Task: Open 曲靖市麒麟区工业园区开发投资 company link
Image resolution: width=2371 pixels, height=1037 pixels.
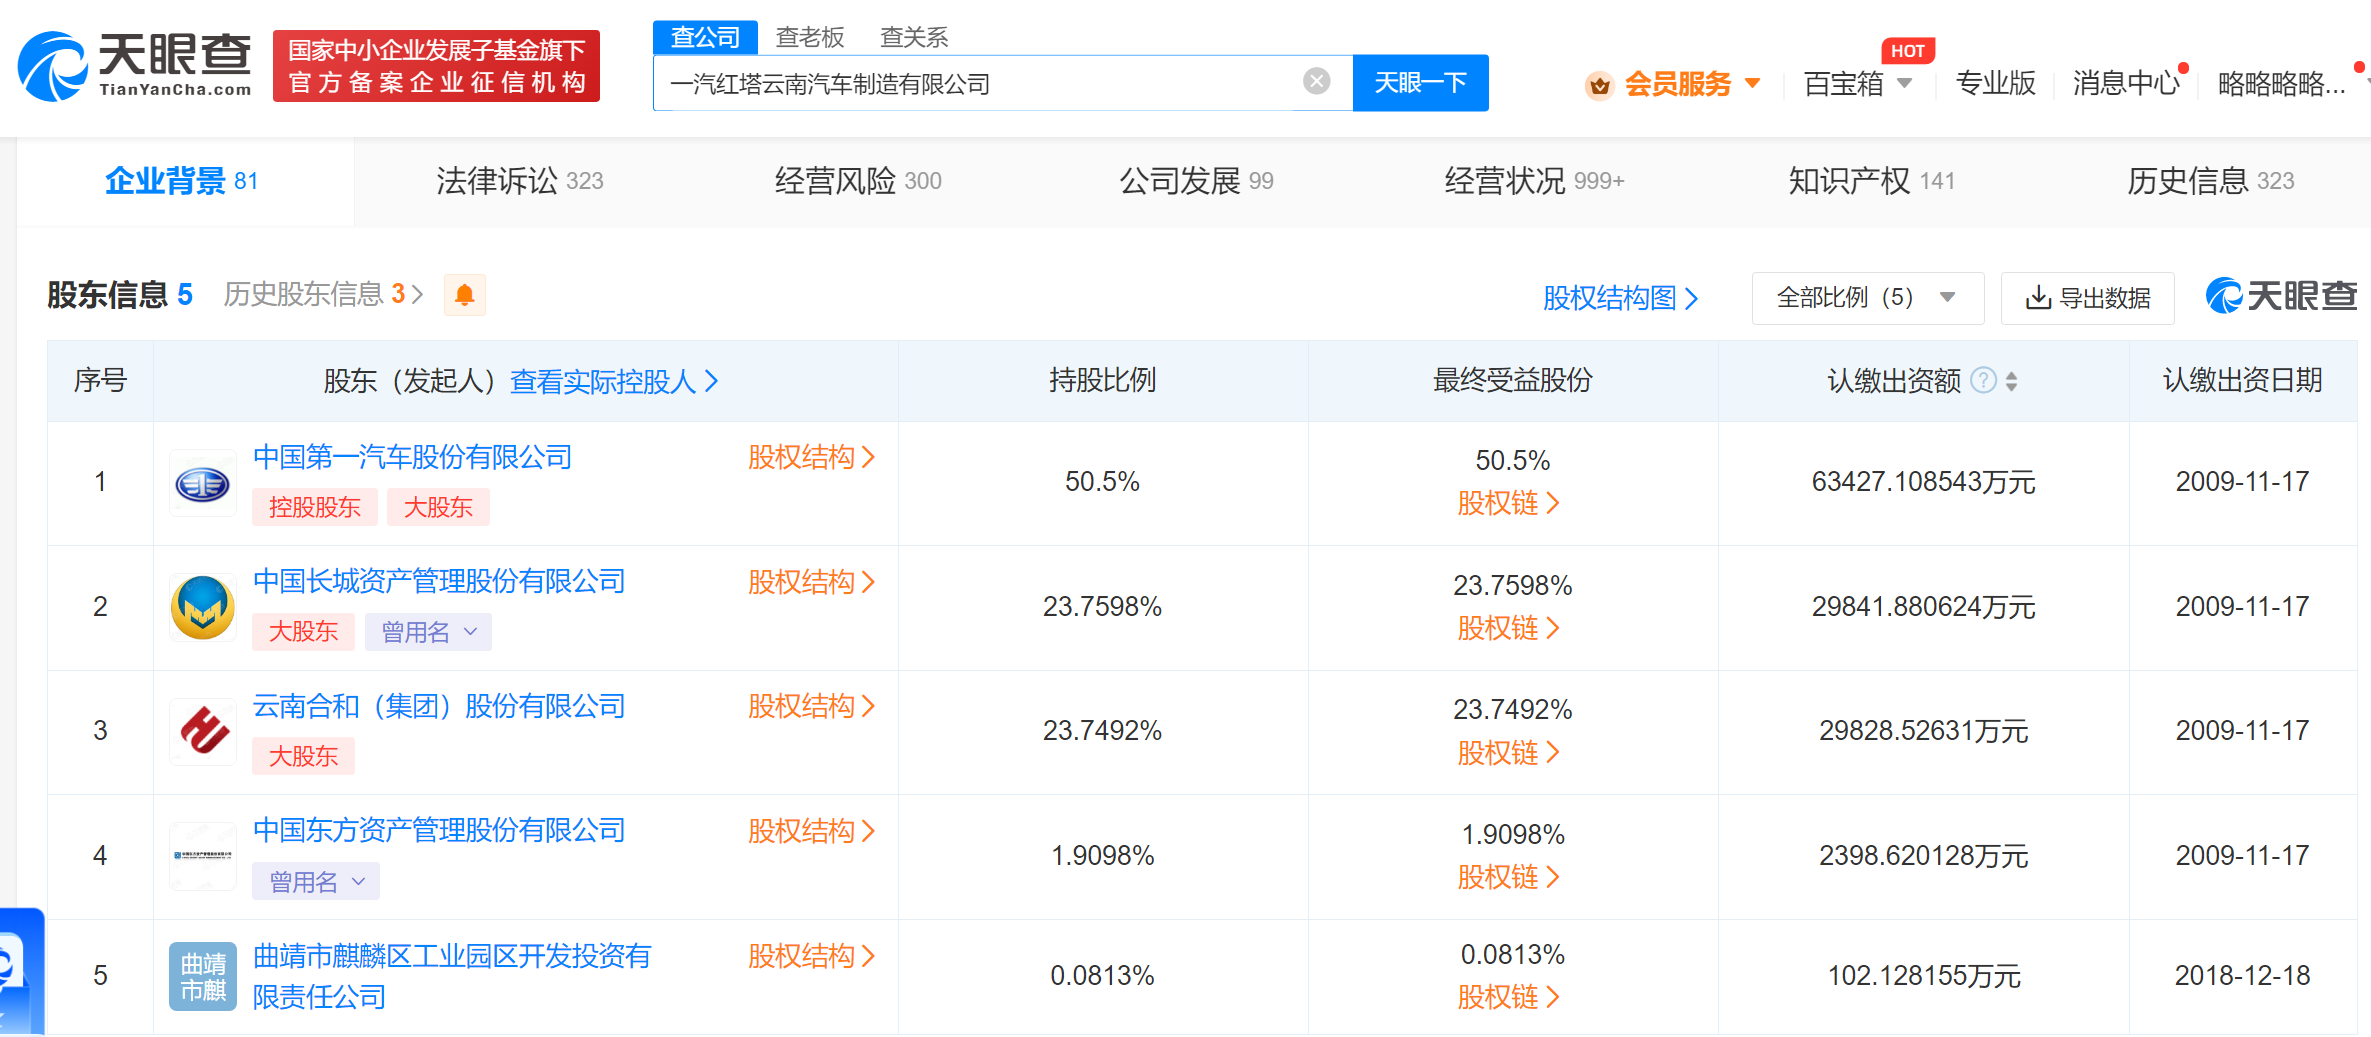Action: [x=451, y=976]
